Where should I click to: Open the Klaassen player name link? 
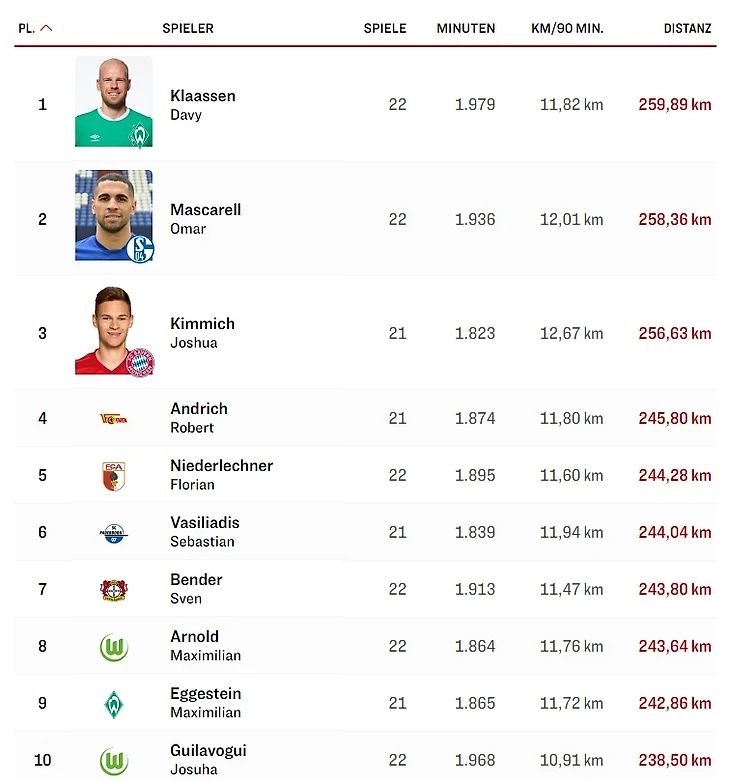[x=203, y=96]
